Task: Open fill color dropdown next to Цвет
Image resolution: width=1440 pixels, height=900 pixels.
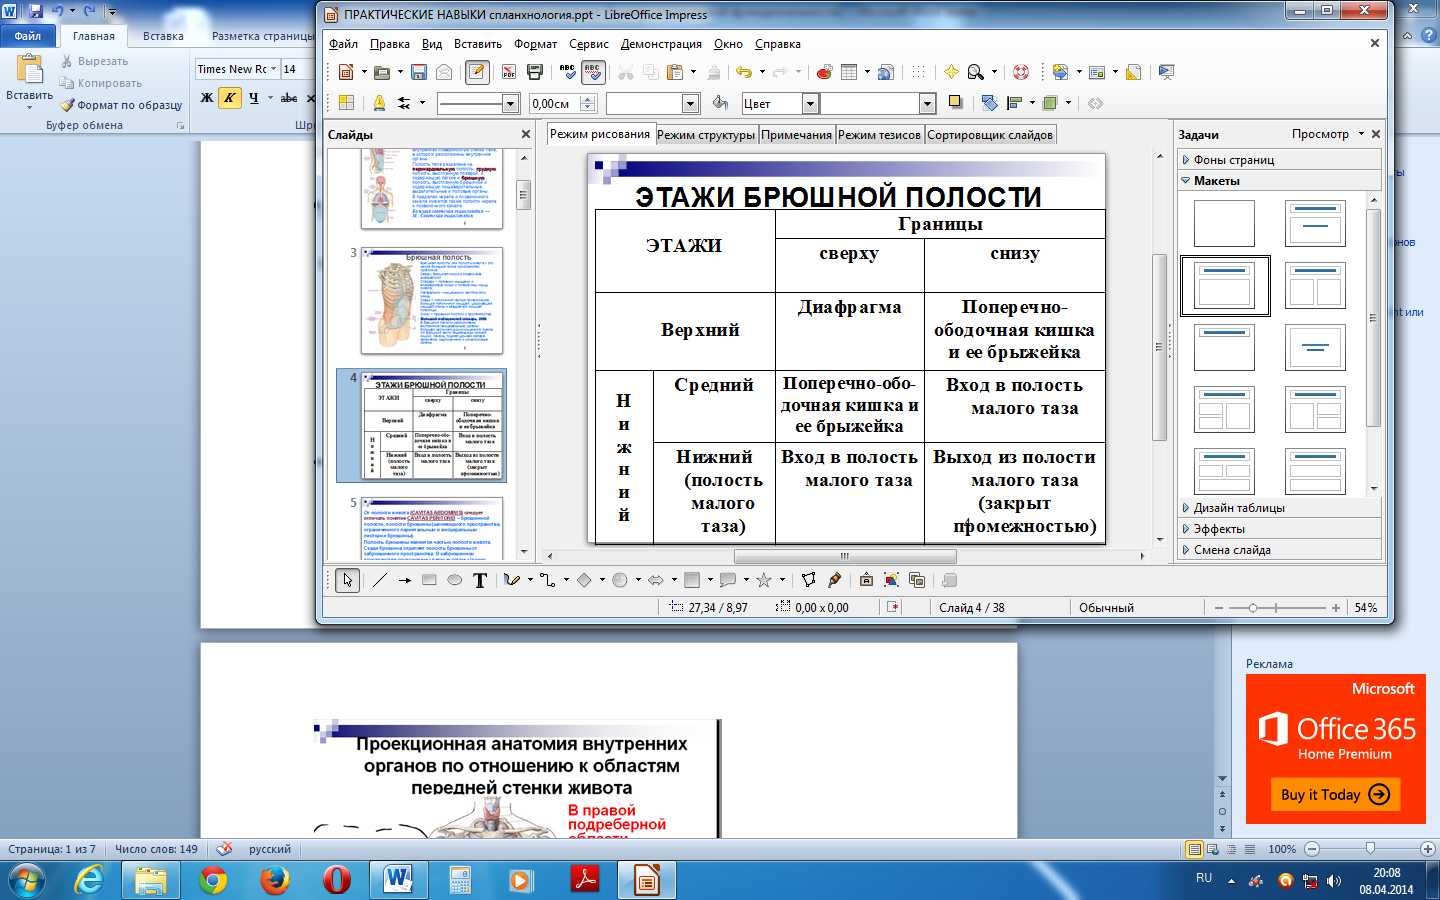Action: tap(927, 104)
